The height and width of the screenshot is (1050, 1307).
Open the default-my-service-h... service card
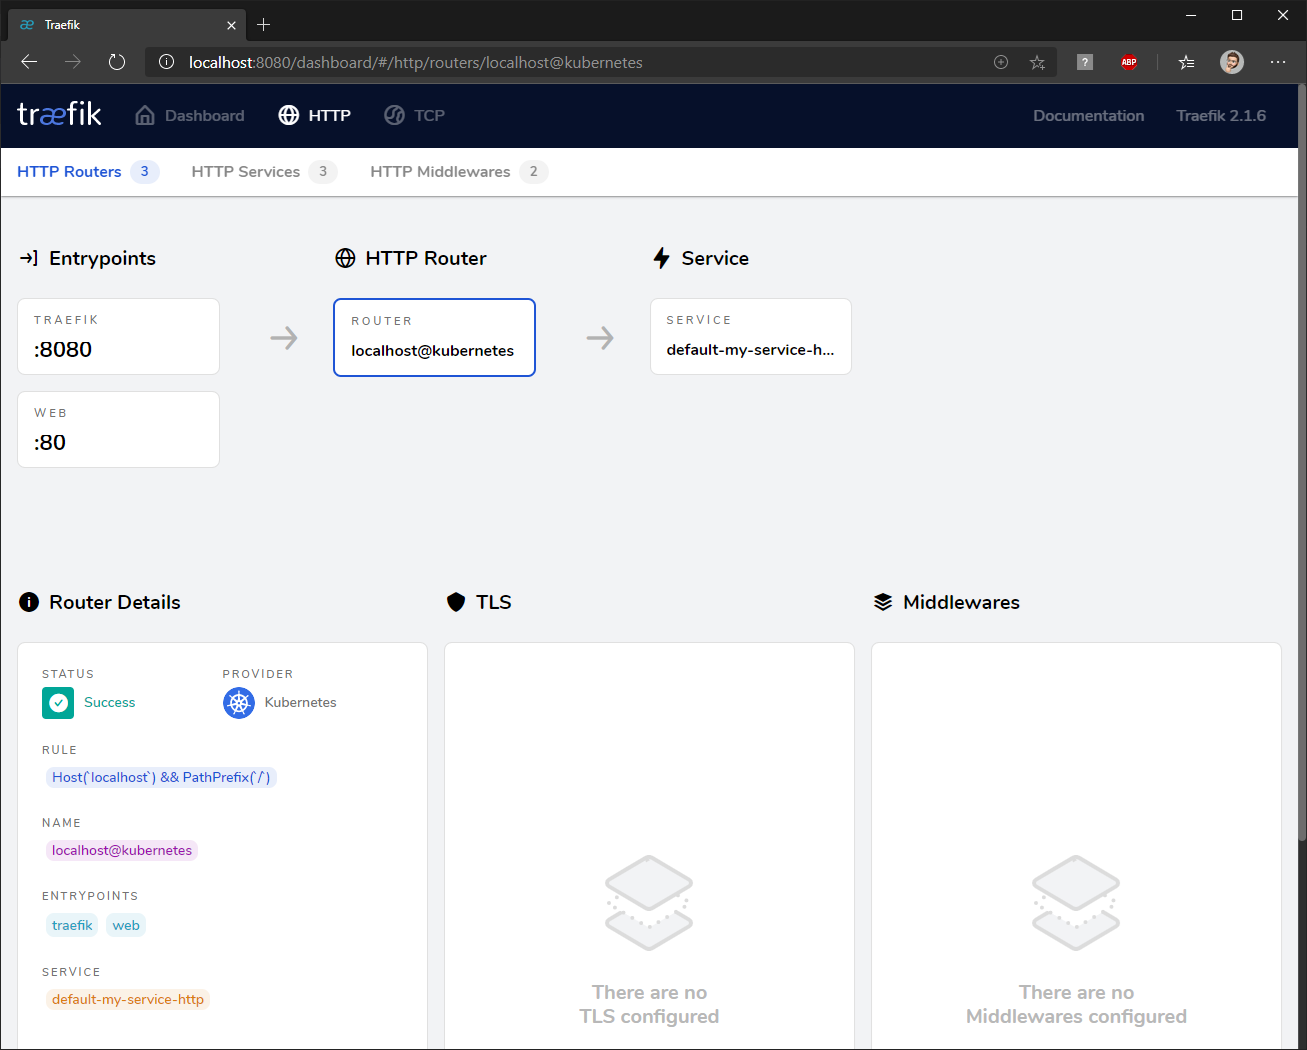[751, 337]
